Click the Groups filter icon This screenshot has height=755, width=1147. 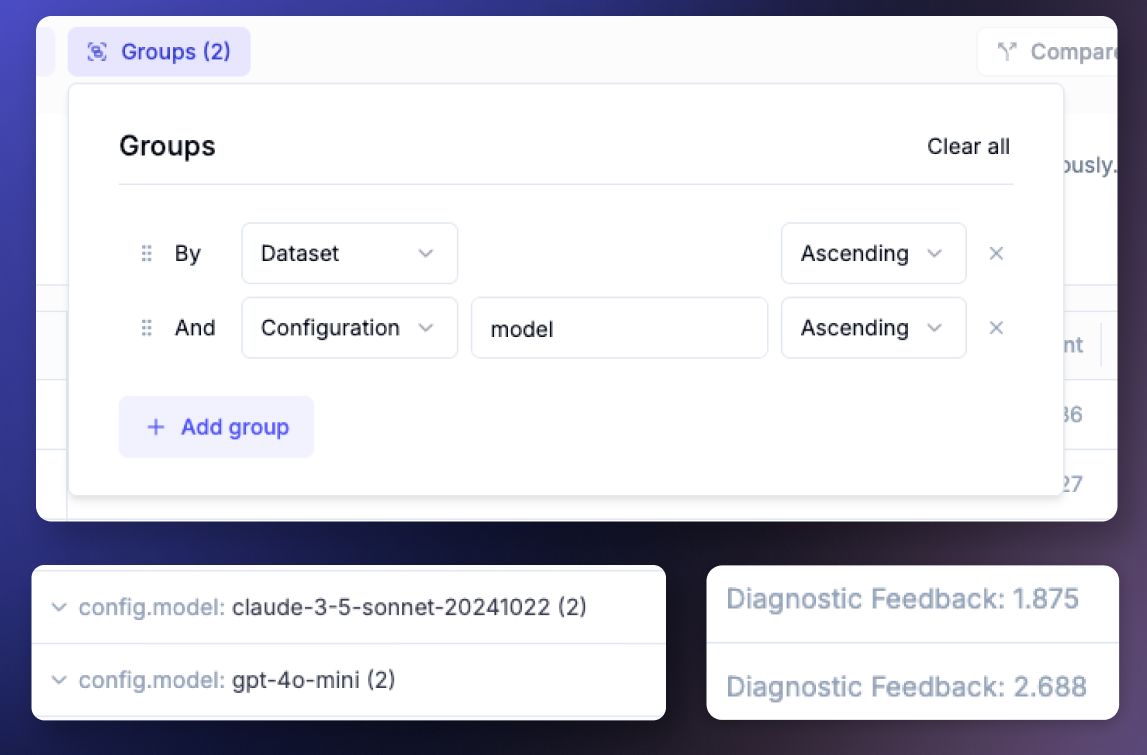click(x=97, y=51)
